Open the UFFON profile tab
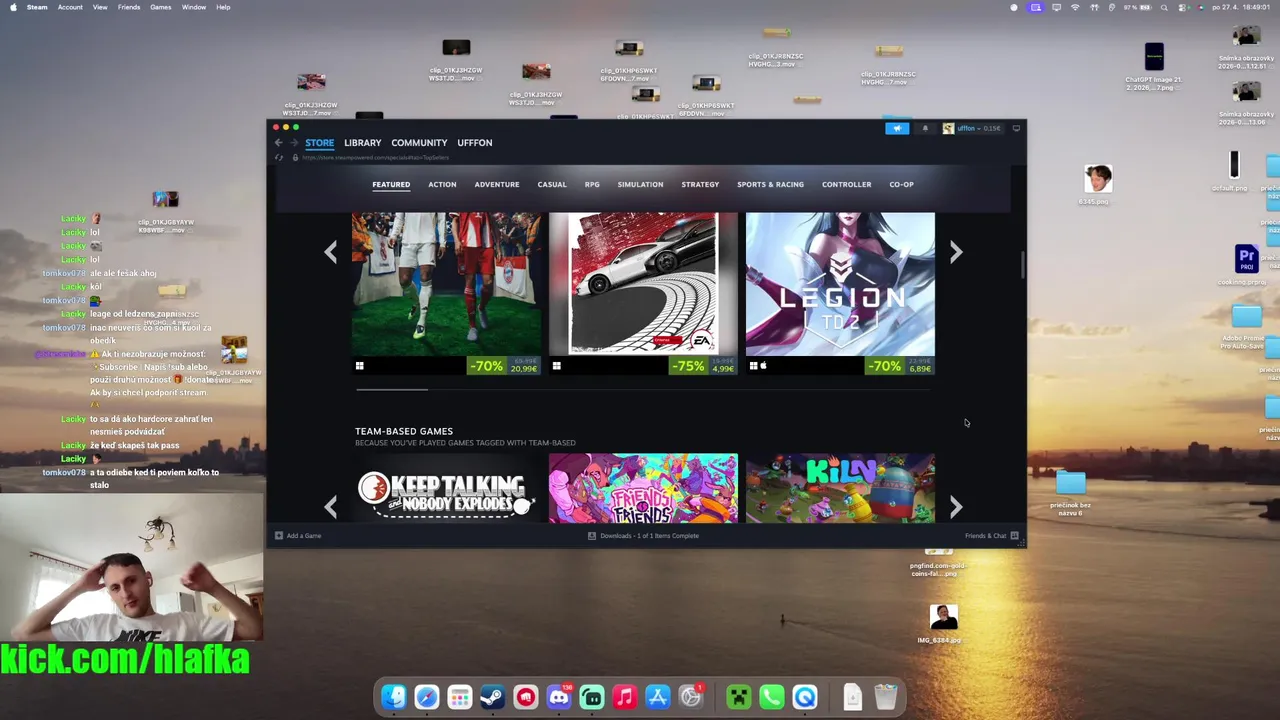1280x720 pixels. coord(474,143)
